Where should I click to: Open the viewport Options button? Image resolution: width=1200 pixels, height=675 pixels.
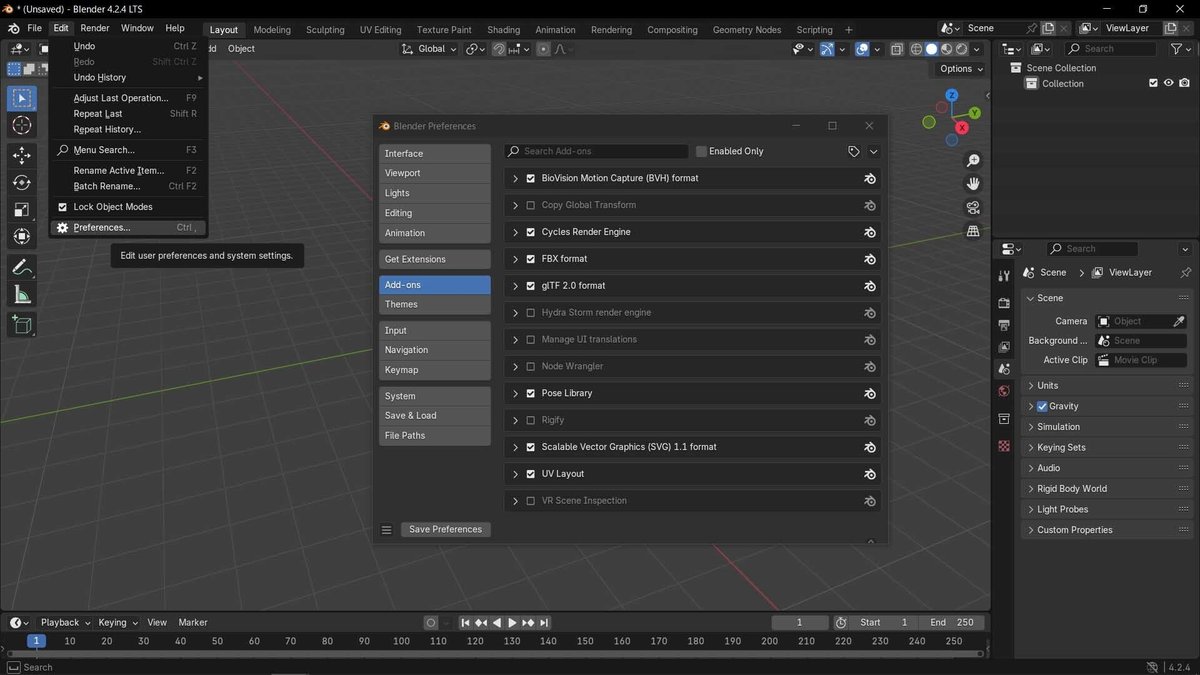pos(957,68)
